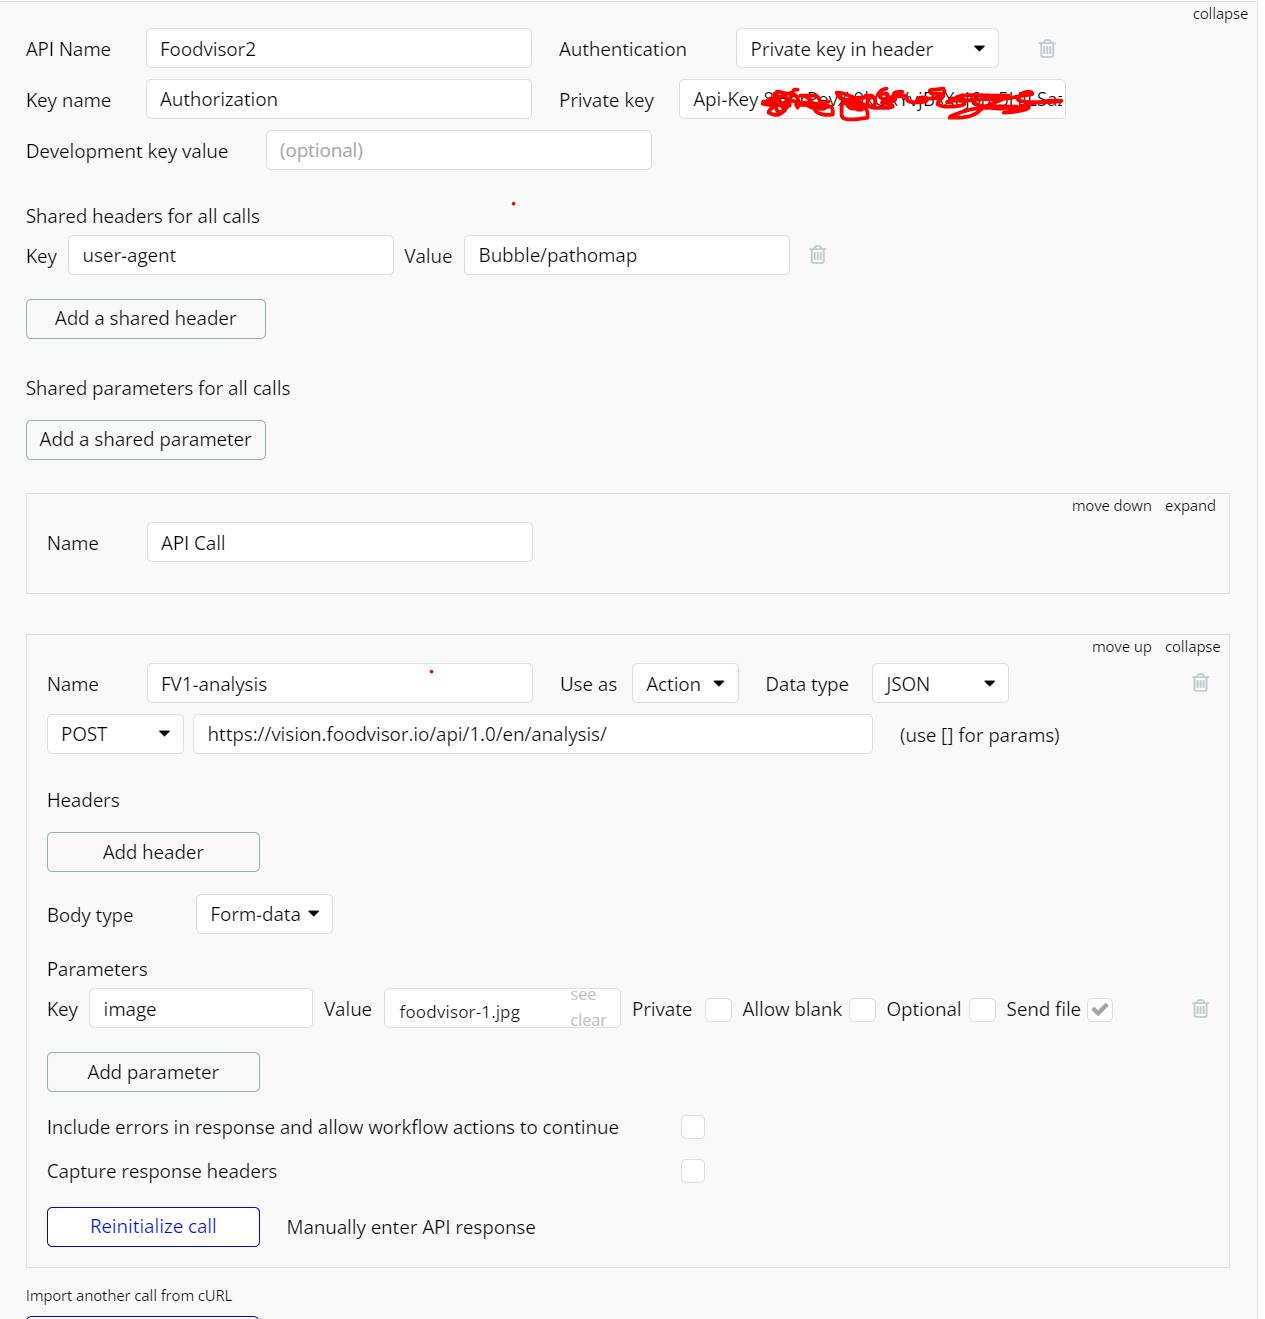Screen dimensions: 1265x1319
Task: Open the Use as Action dropdown
Action: [685, 684]
